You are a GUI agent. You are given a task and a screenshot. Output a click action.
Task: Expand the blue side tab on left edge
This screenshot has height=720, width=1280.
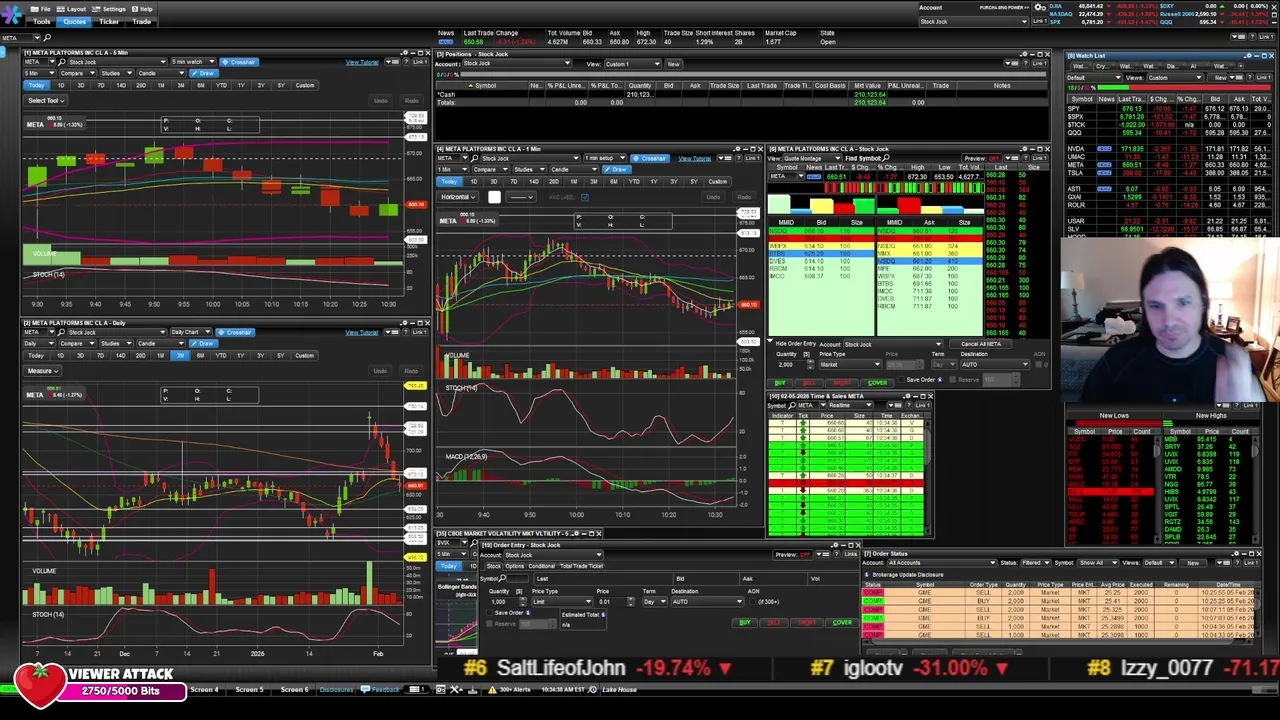tap(4, 50)
